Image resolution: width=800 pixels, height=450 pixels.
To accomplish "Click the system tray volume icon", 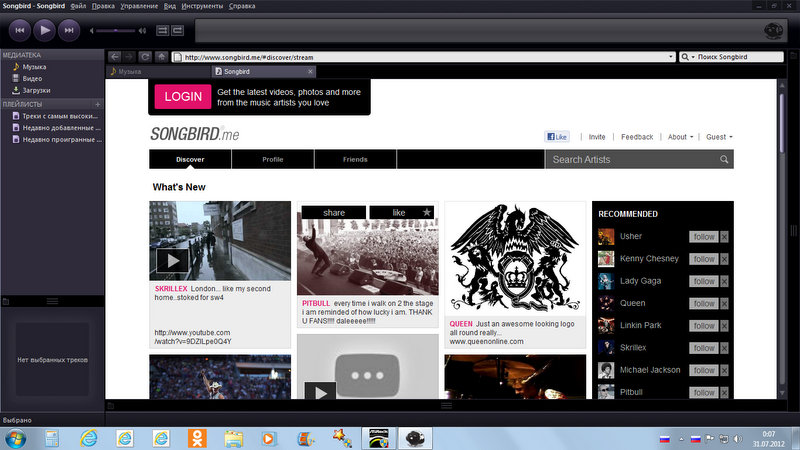I will pos(738,439).
